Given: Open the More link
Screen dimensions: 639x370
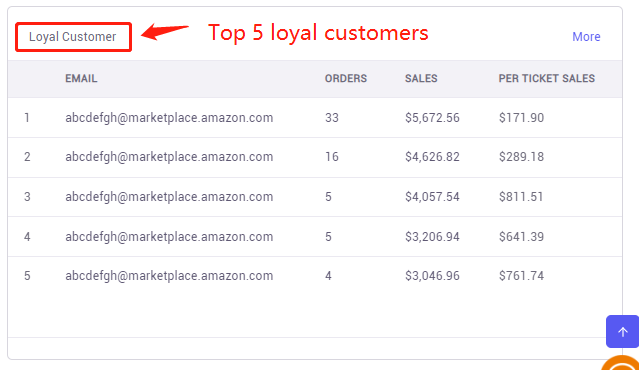Looking at the screenshot, I should (x=586, y=37).
